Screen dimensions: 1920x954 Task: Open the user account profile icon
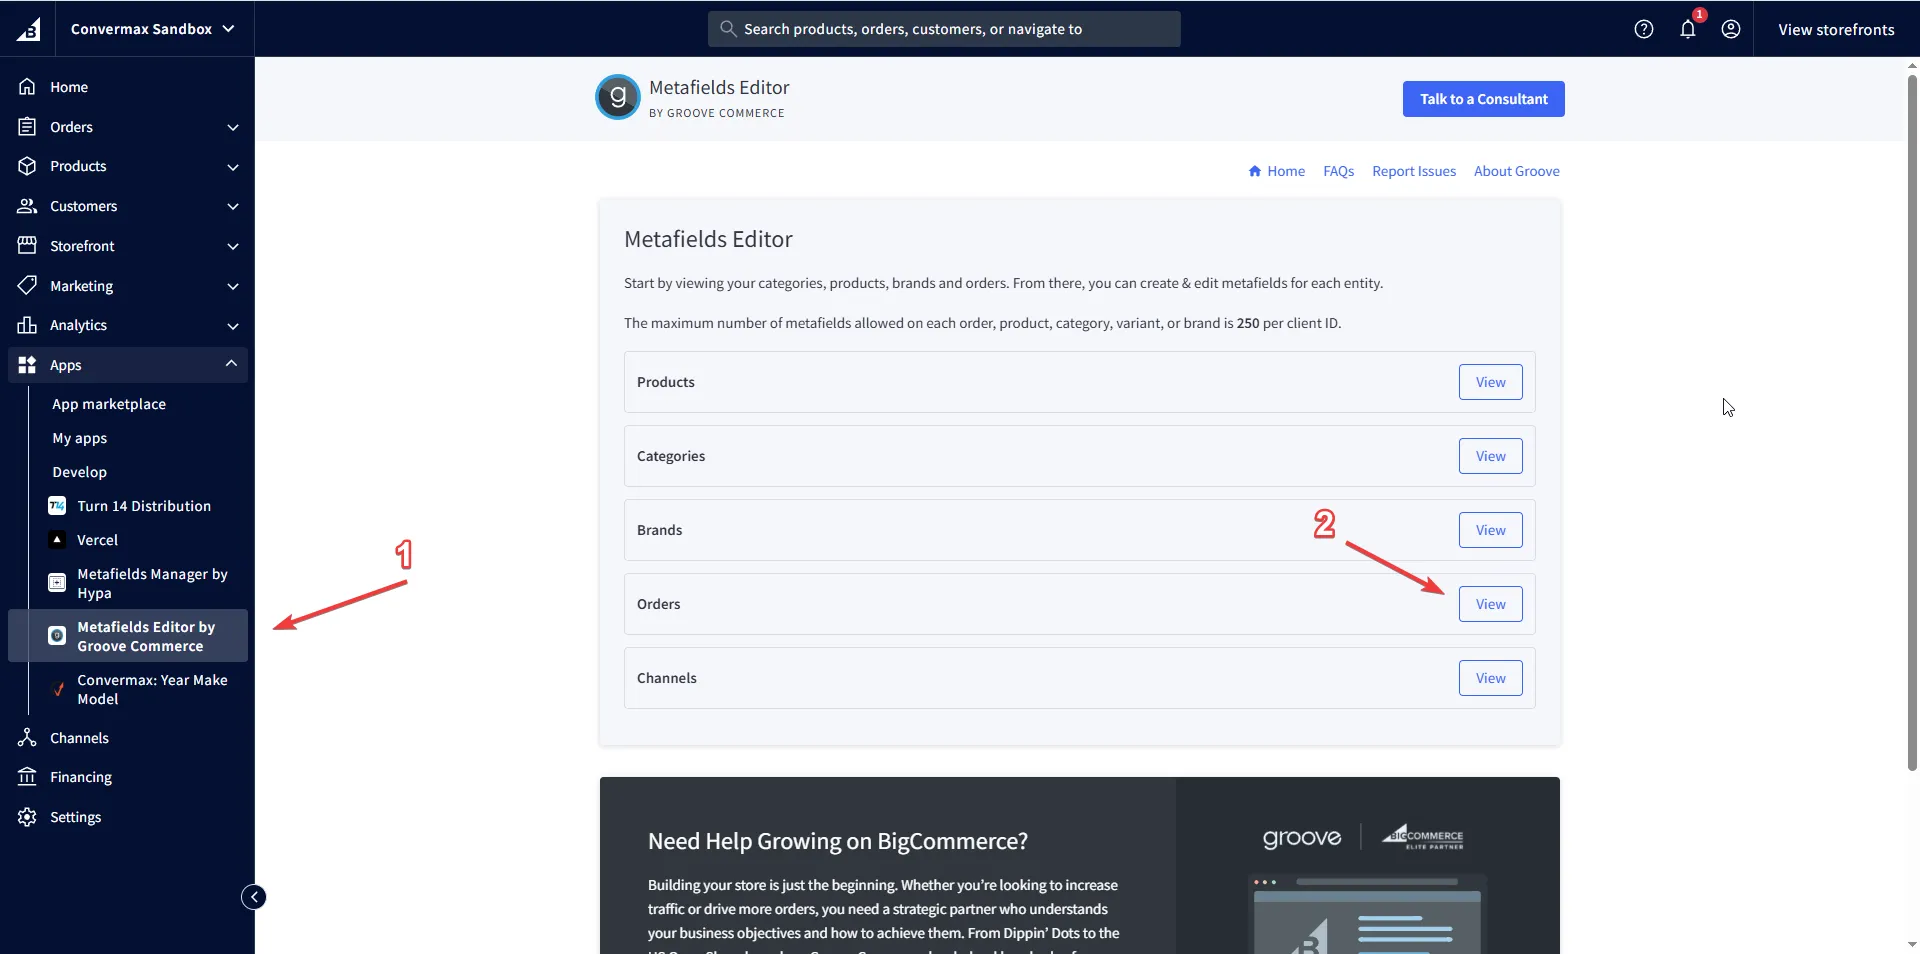[1730, 29]
